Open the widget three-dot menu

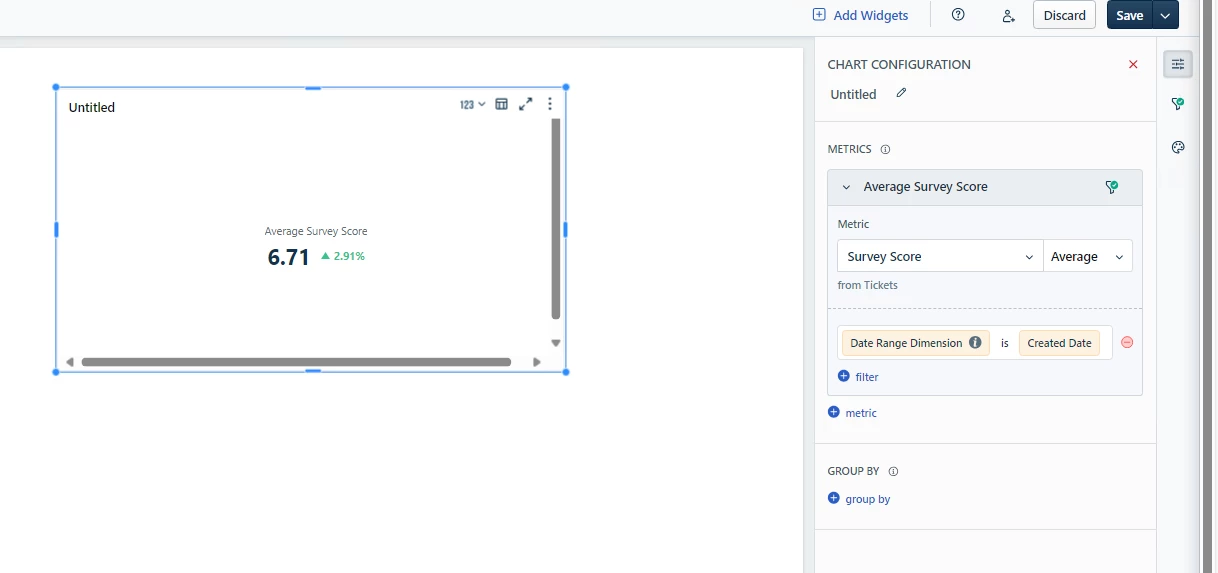click(x=550, y=104)
